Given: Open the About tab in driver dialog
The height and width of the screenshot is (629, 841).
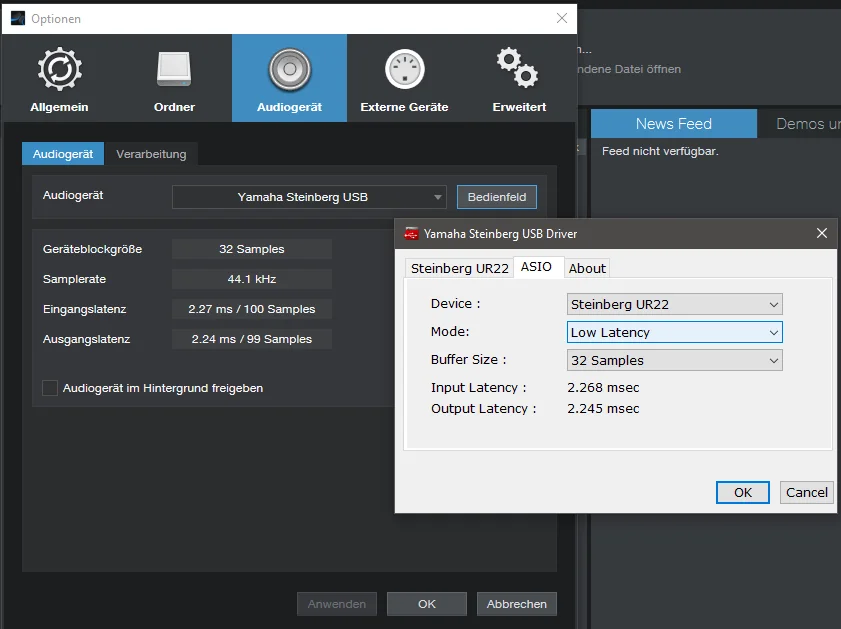Looking at the screenshot, I should coord(587,268).
